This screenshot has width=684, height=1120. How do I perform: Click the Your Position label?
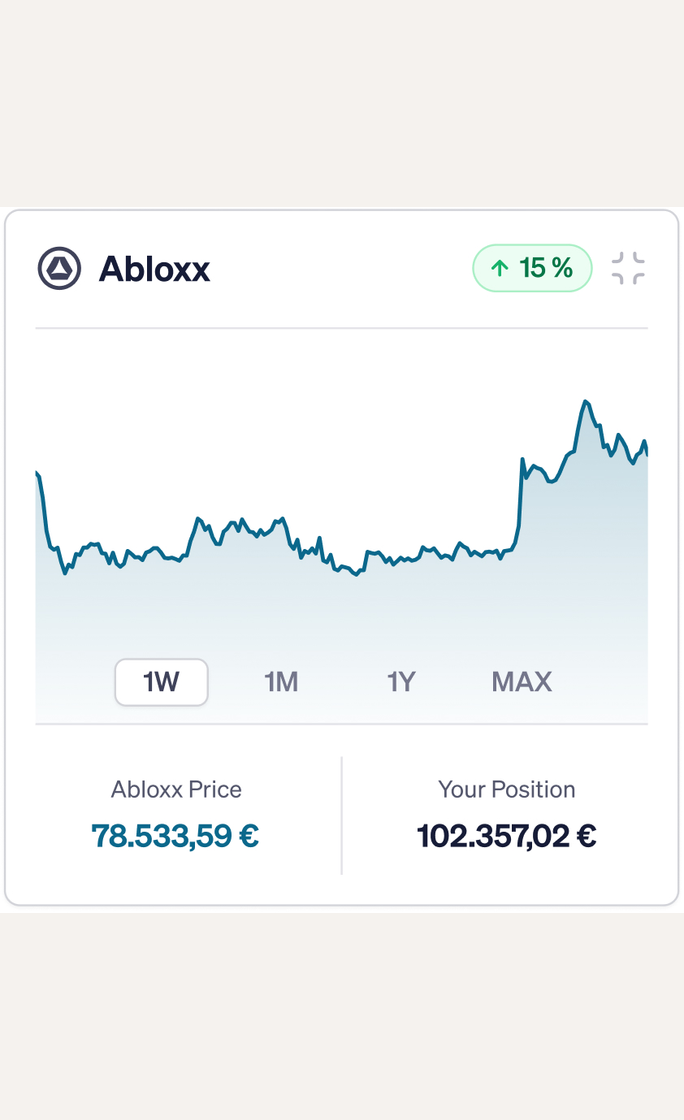pyautogui.click(x=507, y=789)
